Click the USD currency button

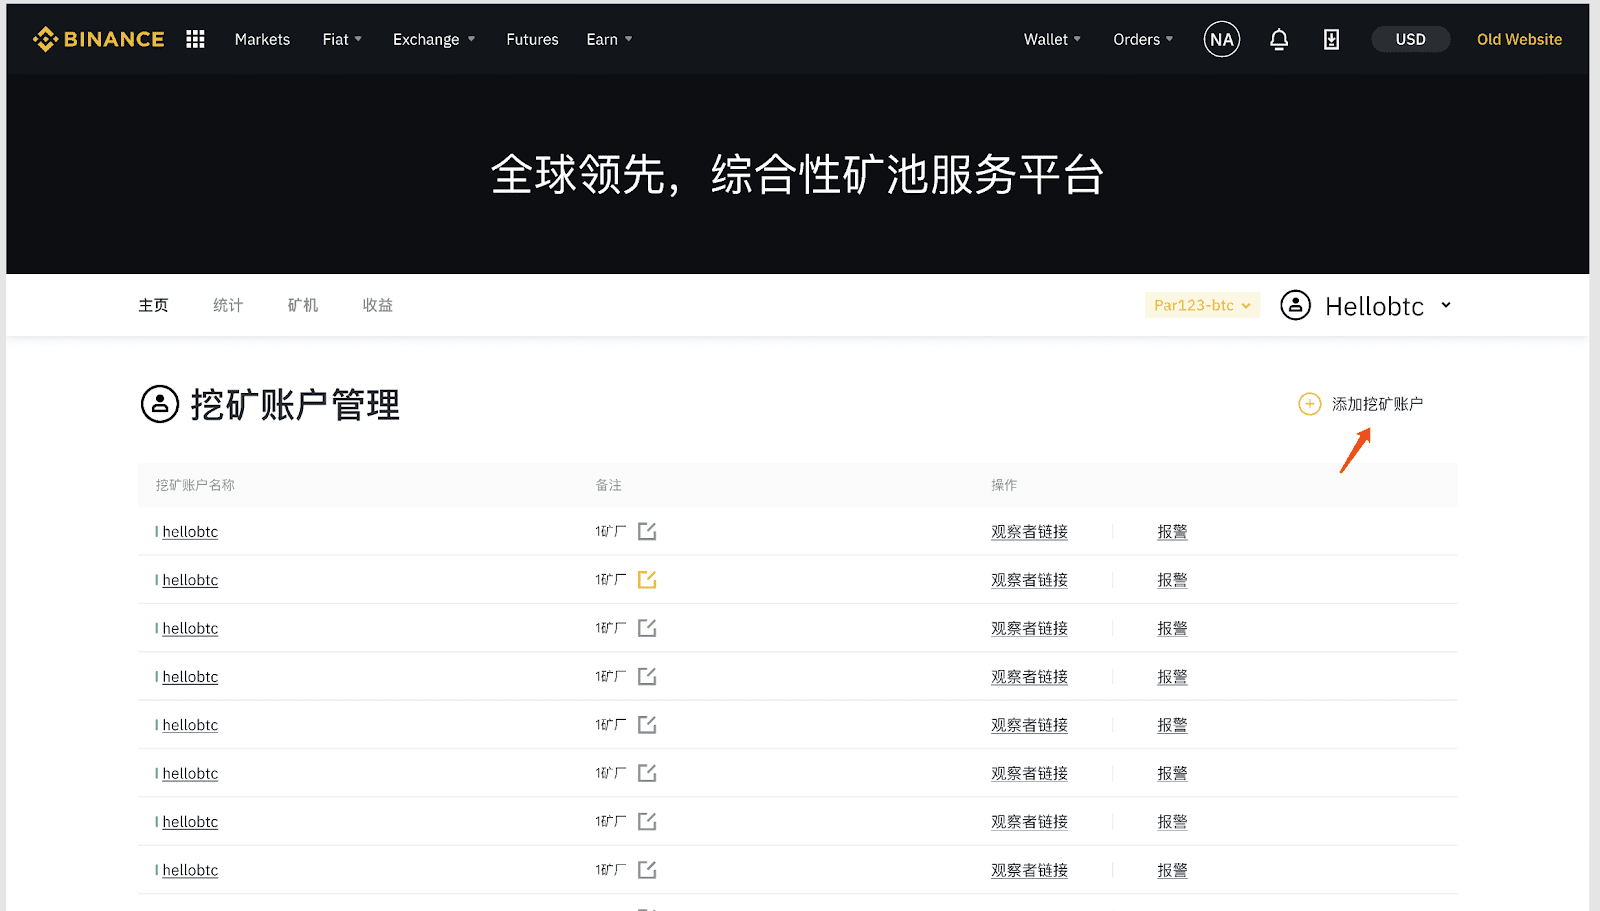pos(1410,39)
